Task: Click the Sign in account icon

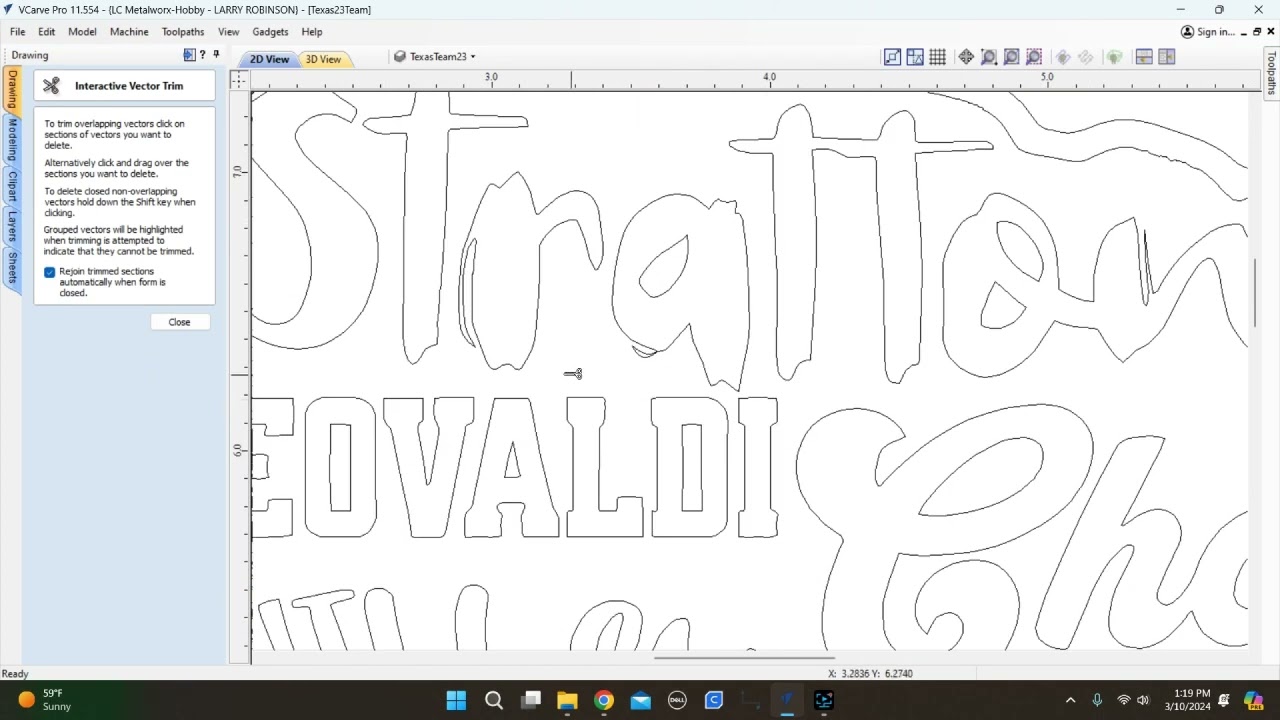Action: 1188,32
